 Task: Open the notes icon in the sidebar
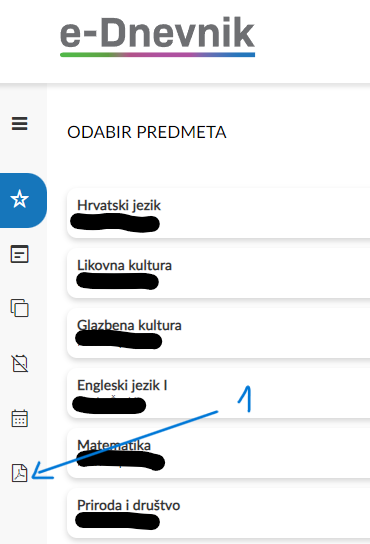coord(19,254)
